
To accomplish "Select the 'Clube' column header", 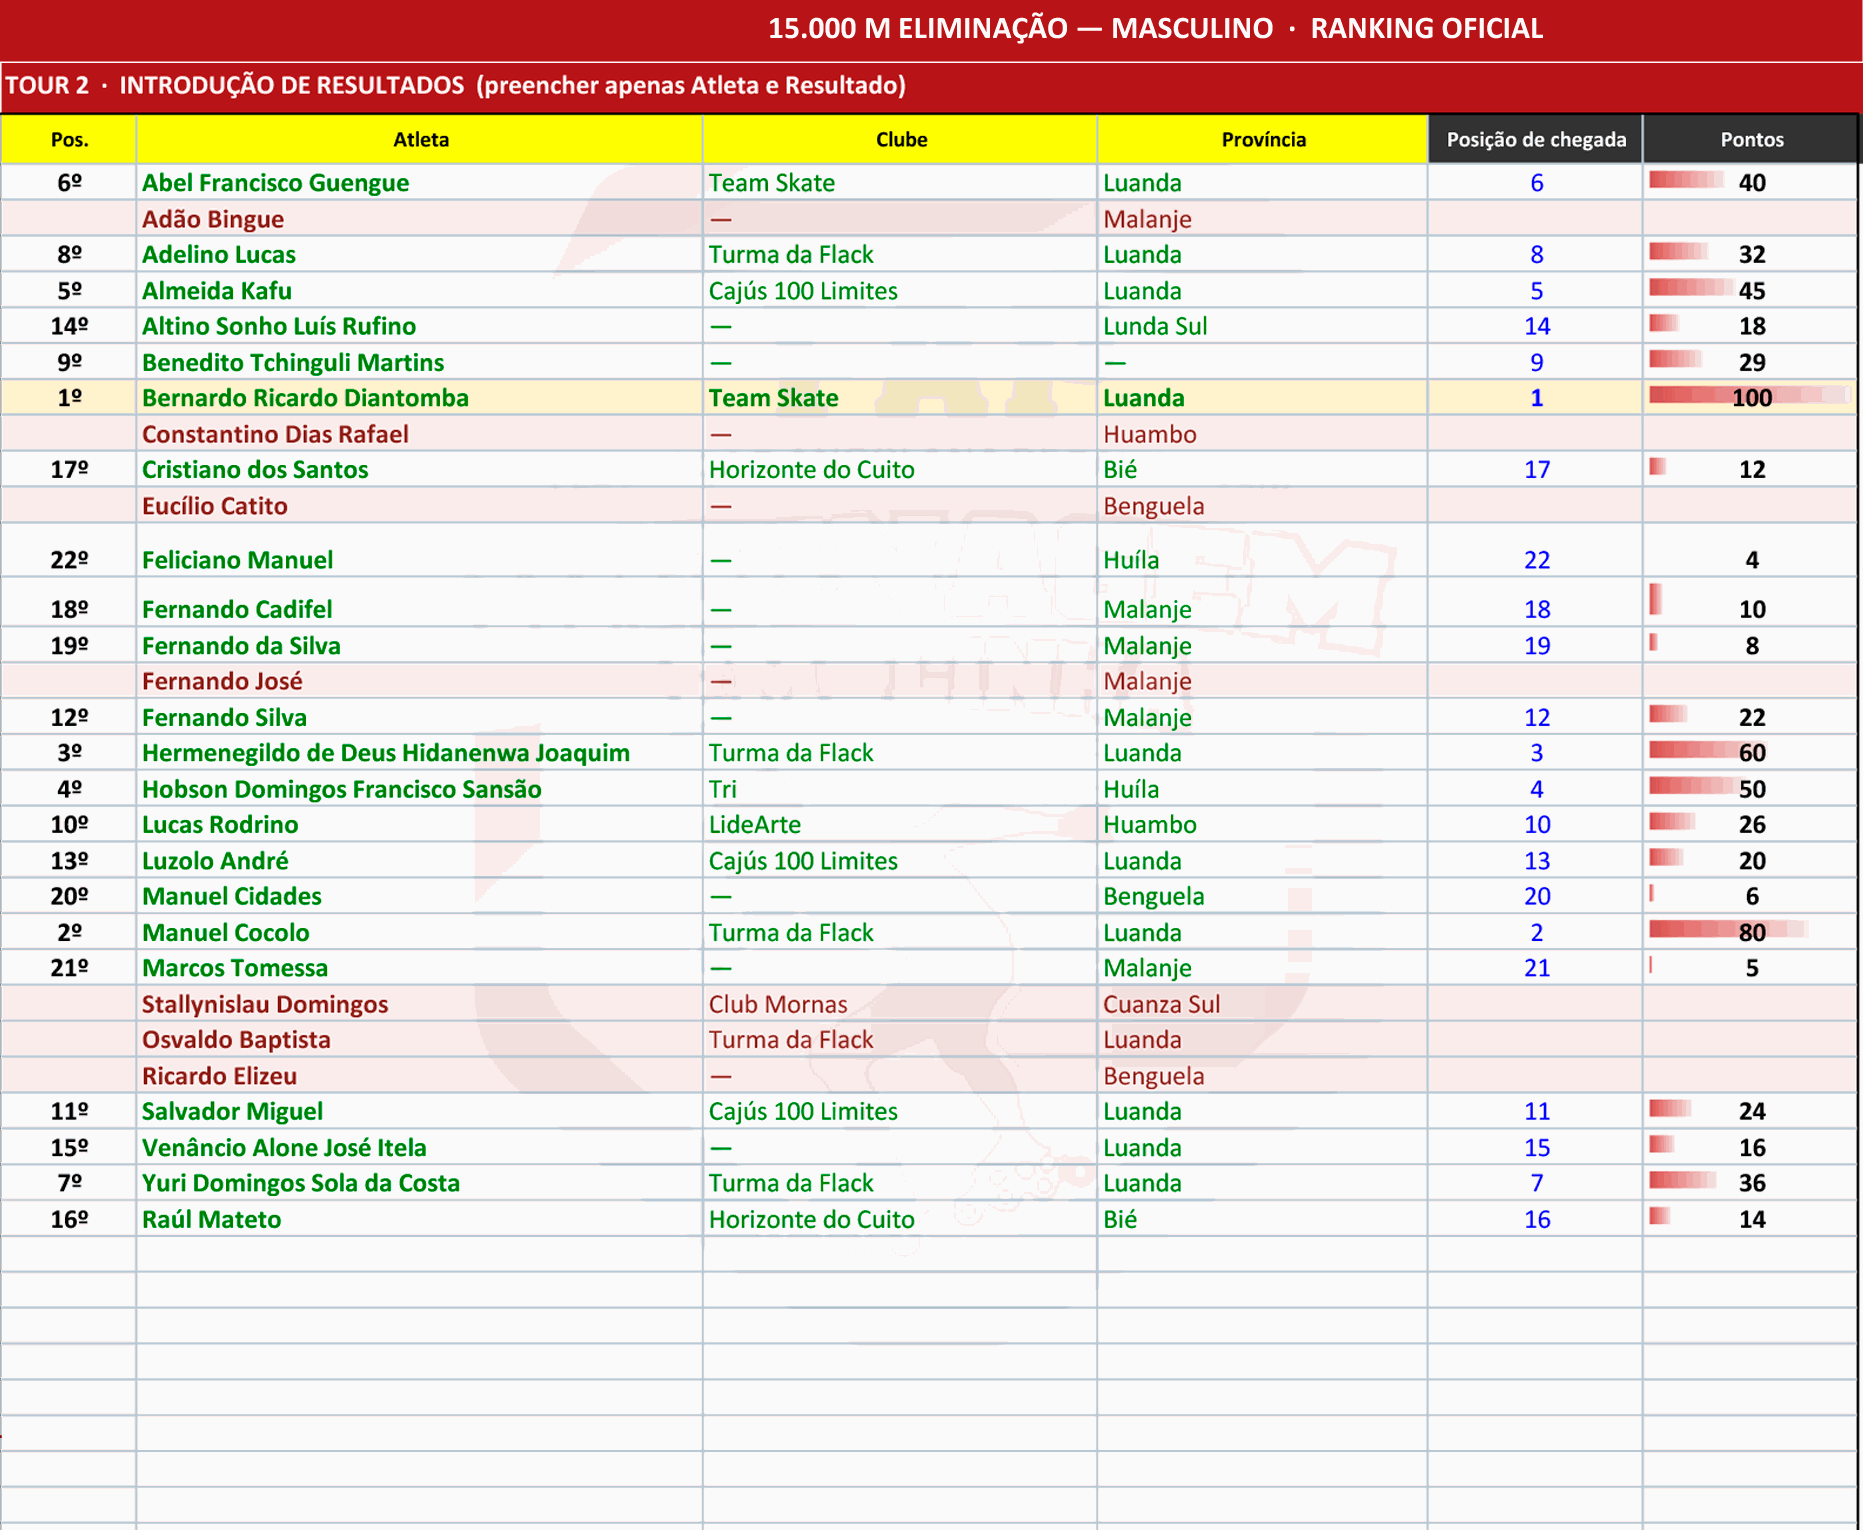I will tap(900, 139).
